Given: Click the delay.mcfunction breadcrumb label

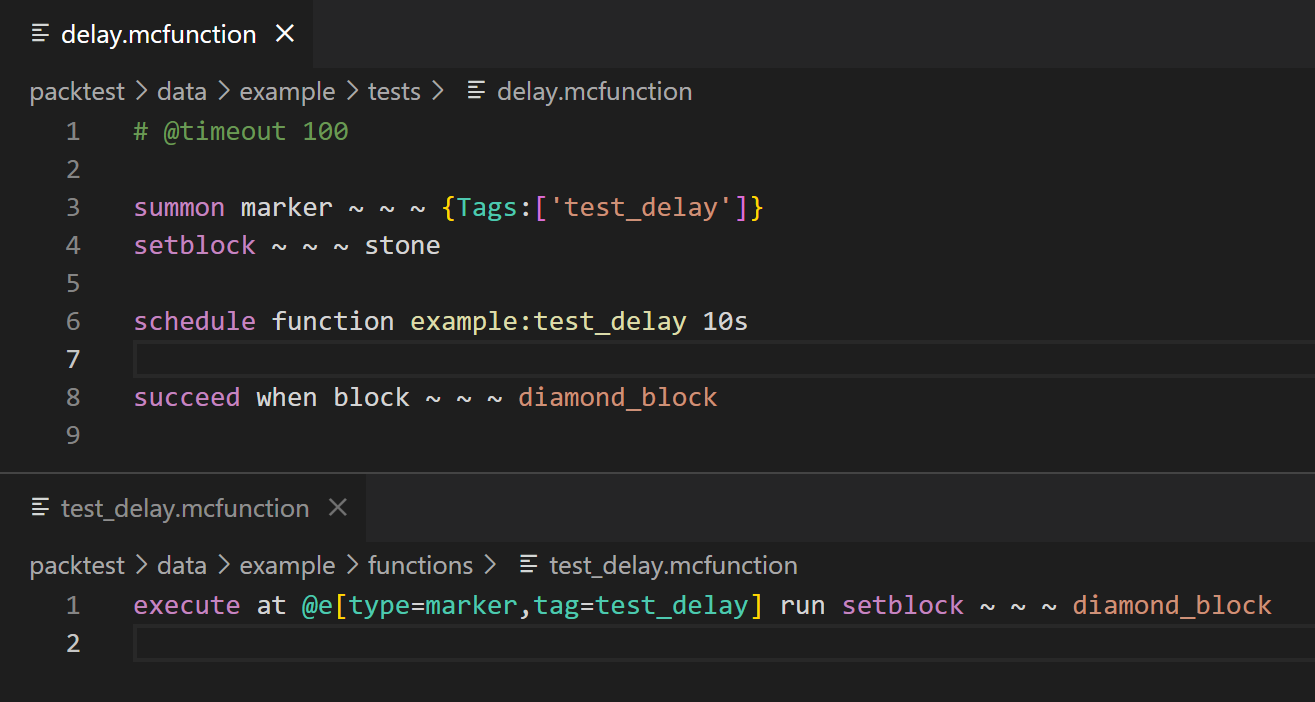Looking at the screenshot, I should (594, 91).
